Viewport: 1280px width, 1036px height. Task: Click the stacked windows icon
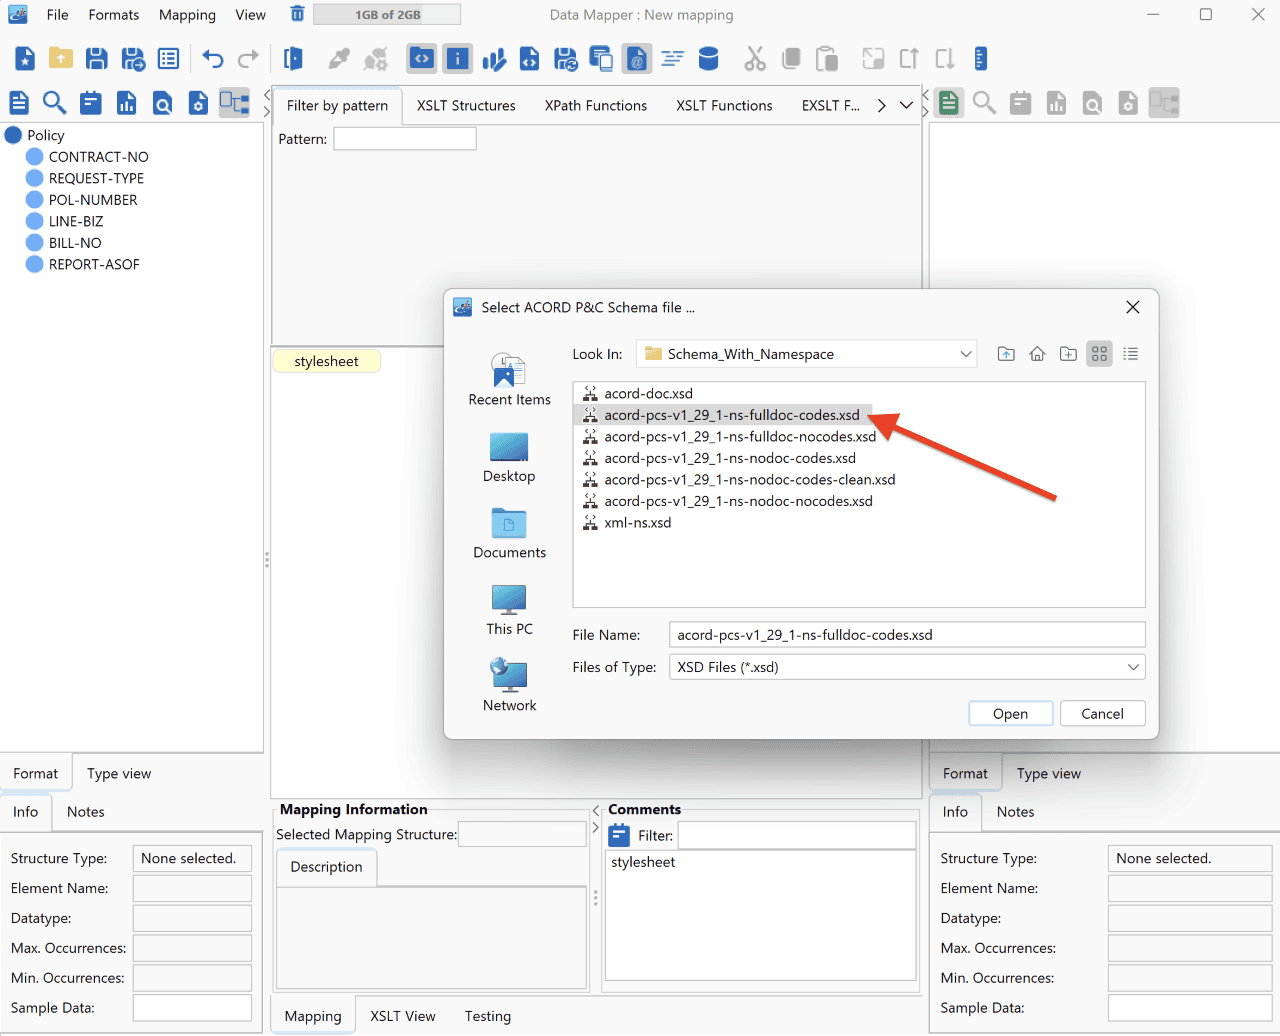pyautogui.click(x=602, y=59)
